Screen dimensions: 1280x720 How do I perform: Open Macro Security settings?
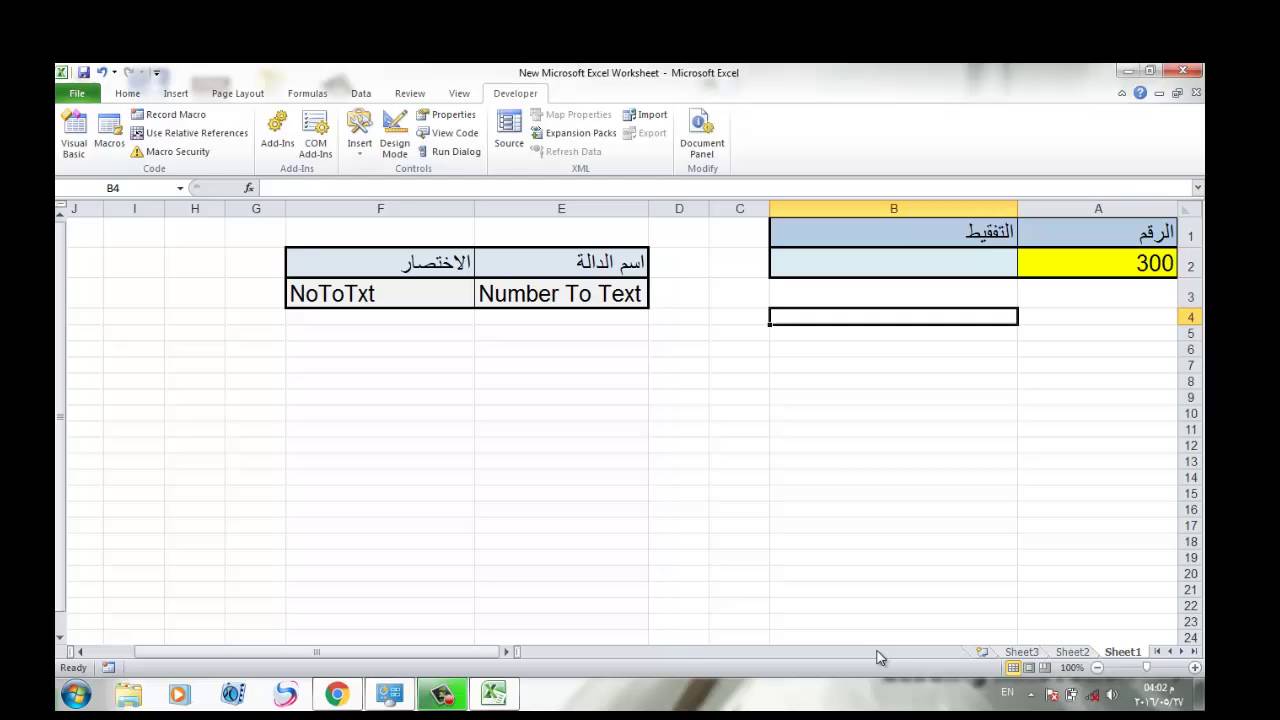tap(170, 152)
